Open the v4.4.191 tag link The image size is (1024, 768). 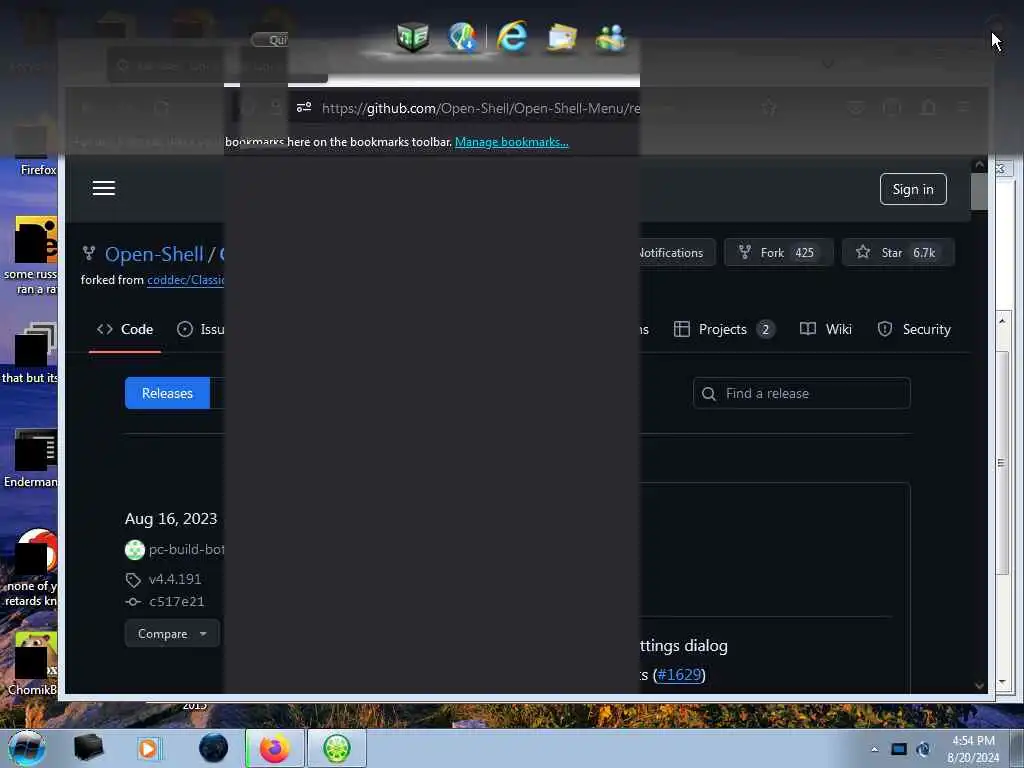click(x=175, y=579)
